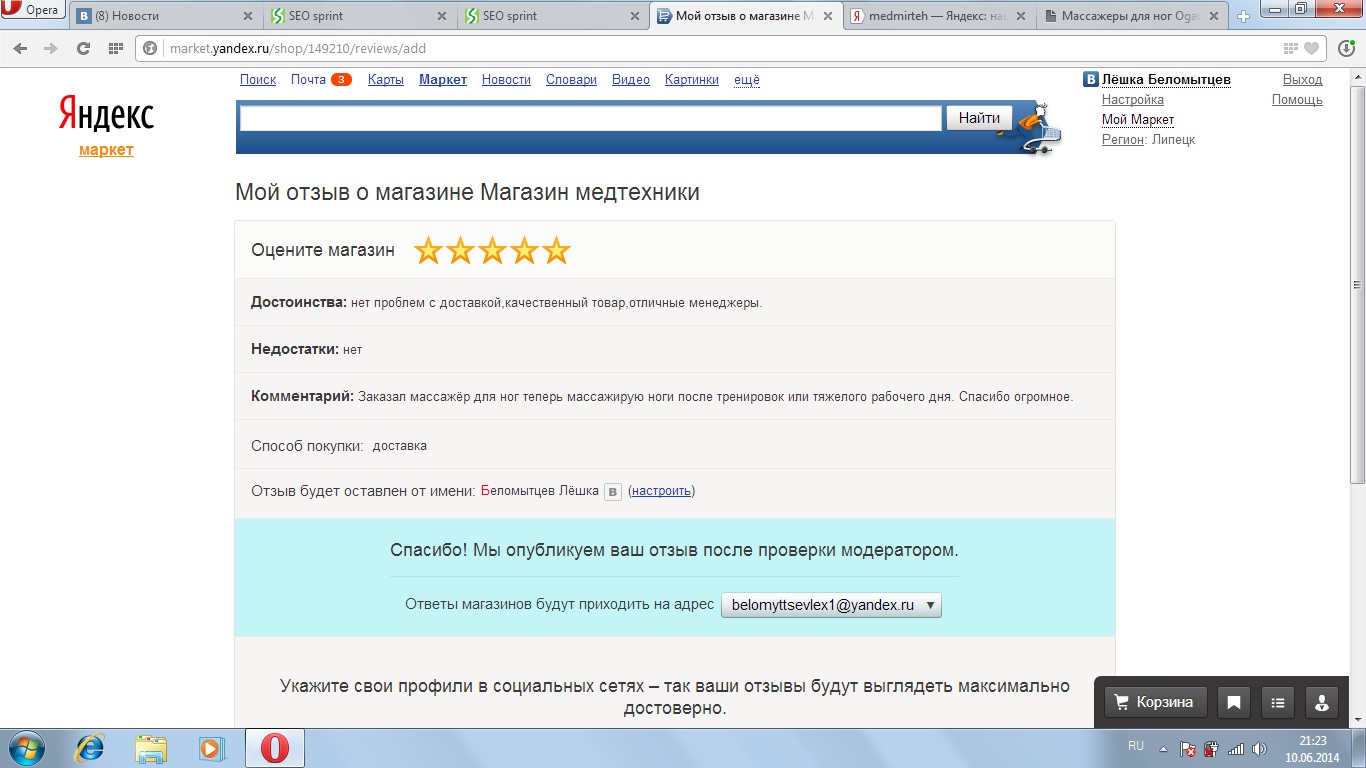Click the username 'Лёшка Беломытцев'
The height and width of the screenshot is (768, 1366).
pyautogui.click(x=1166, y=80)
